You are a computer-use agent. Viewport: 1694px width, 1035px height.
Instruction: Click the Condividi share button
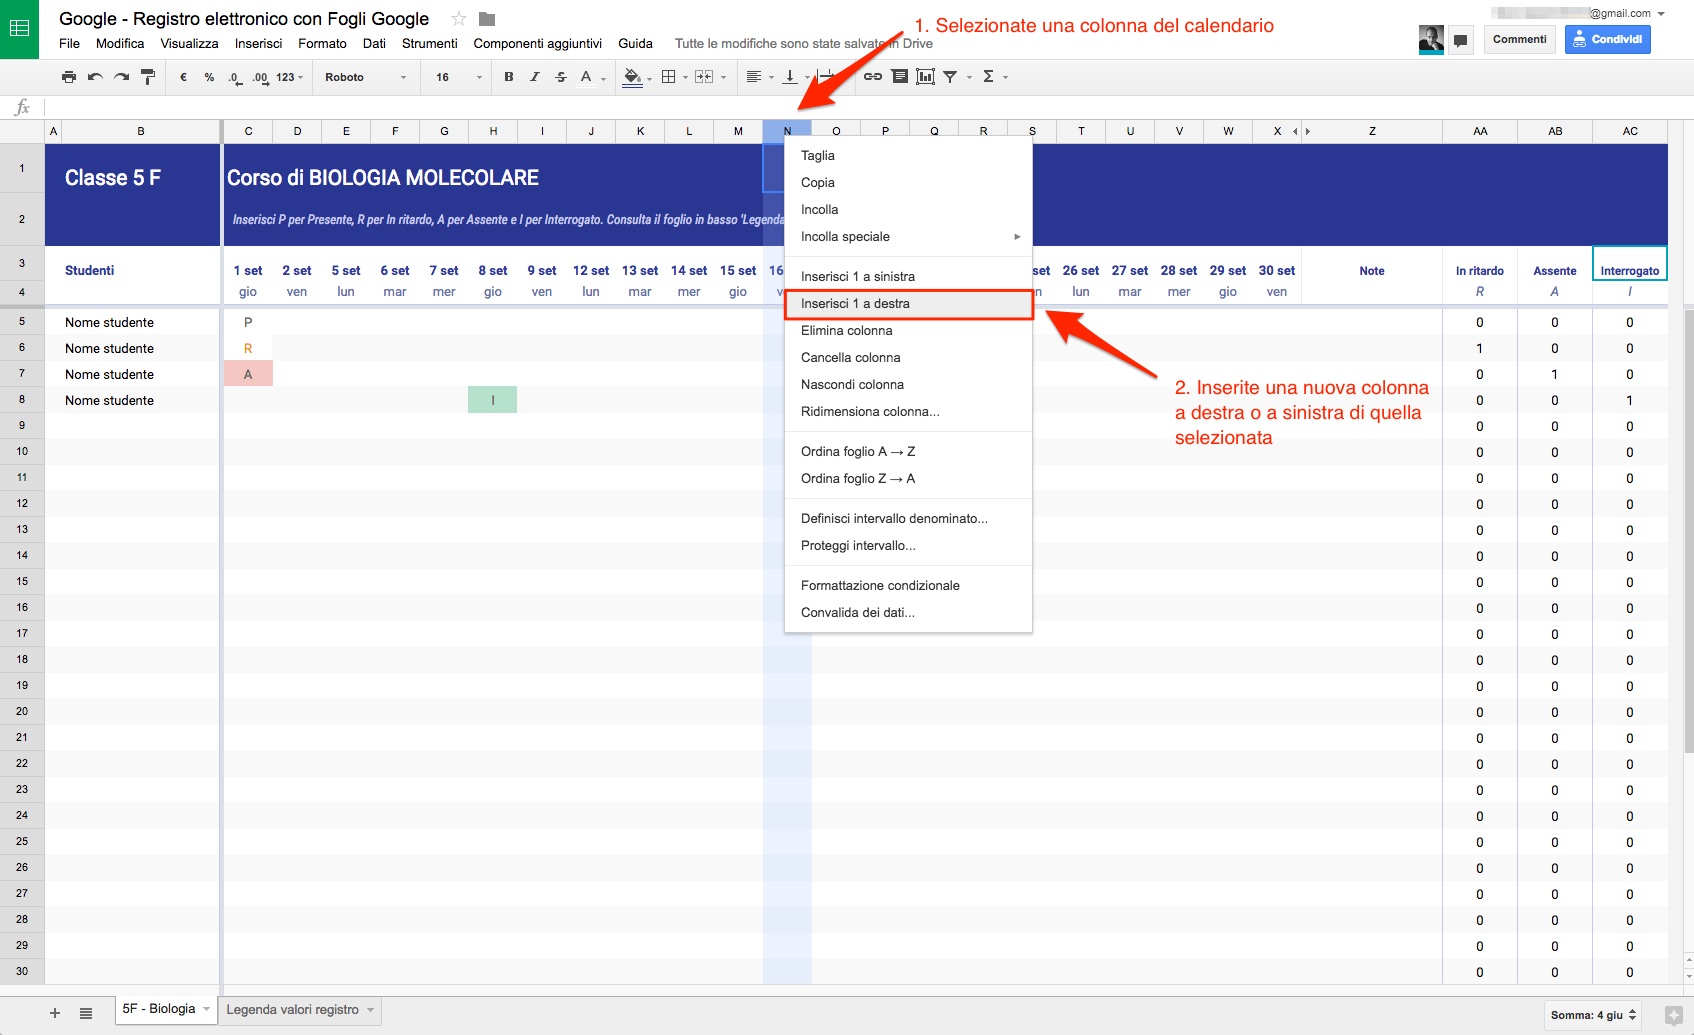pos(1607,39)
